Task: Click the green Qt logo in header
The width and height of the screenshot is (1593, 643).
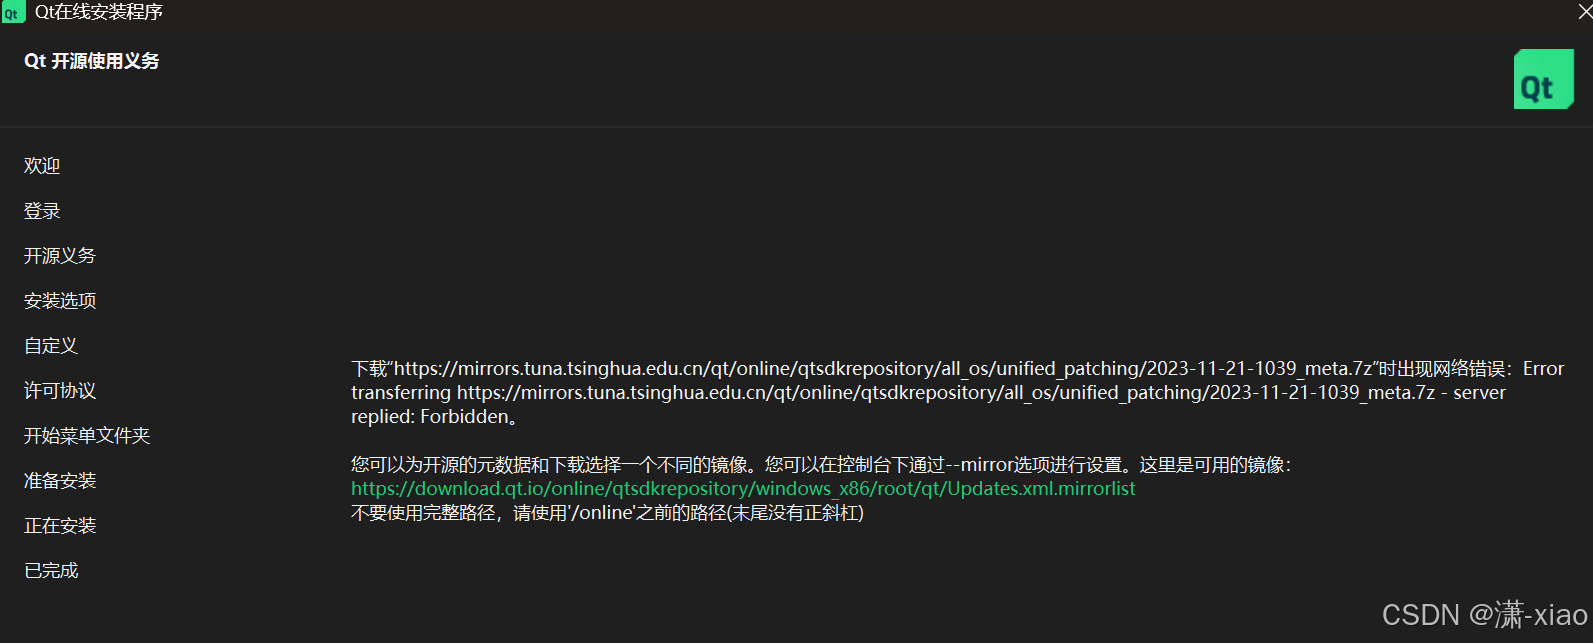Action: [1543, 79]
